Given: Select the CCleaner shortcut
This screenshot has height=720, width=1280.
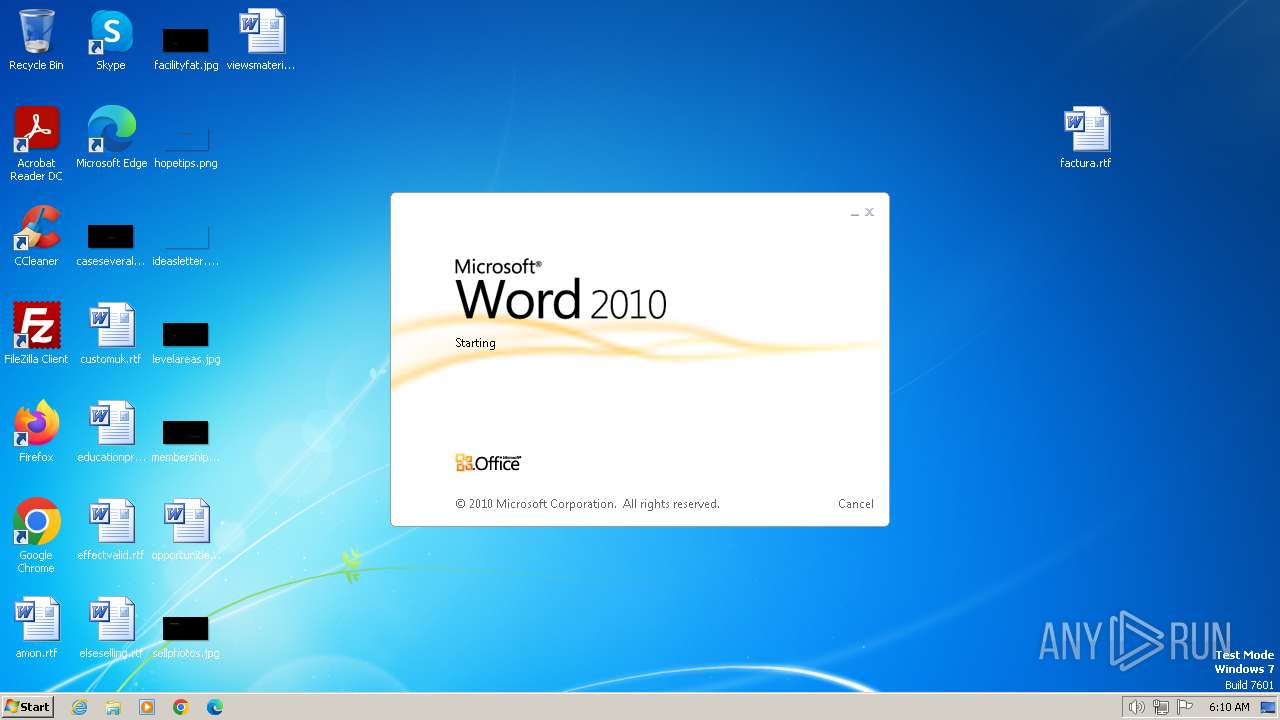Looking at the screenshot, I should 36,236.
